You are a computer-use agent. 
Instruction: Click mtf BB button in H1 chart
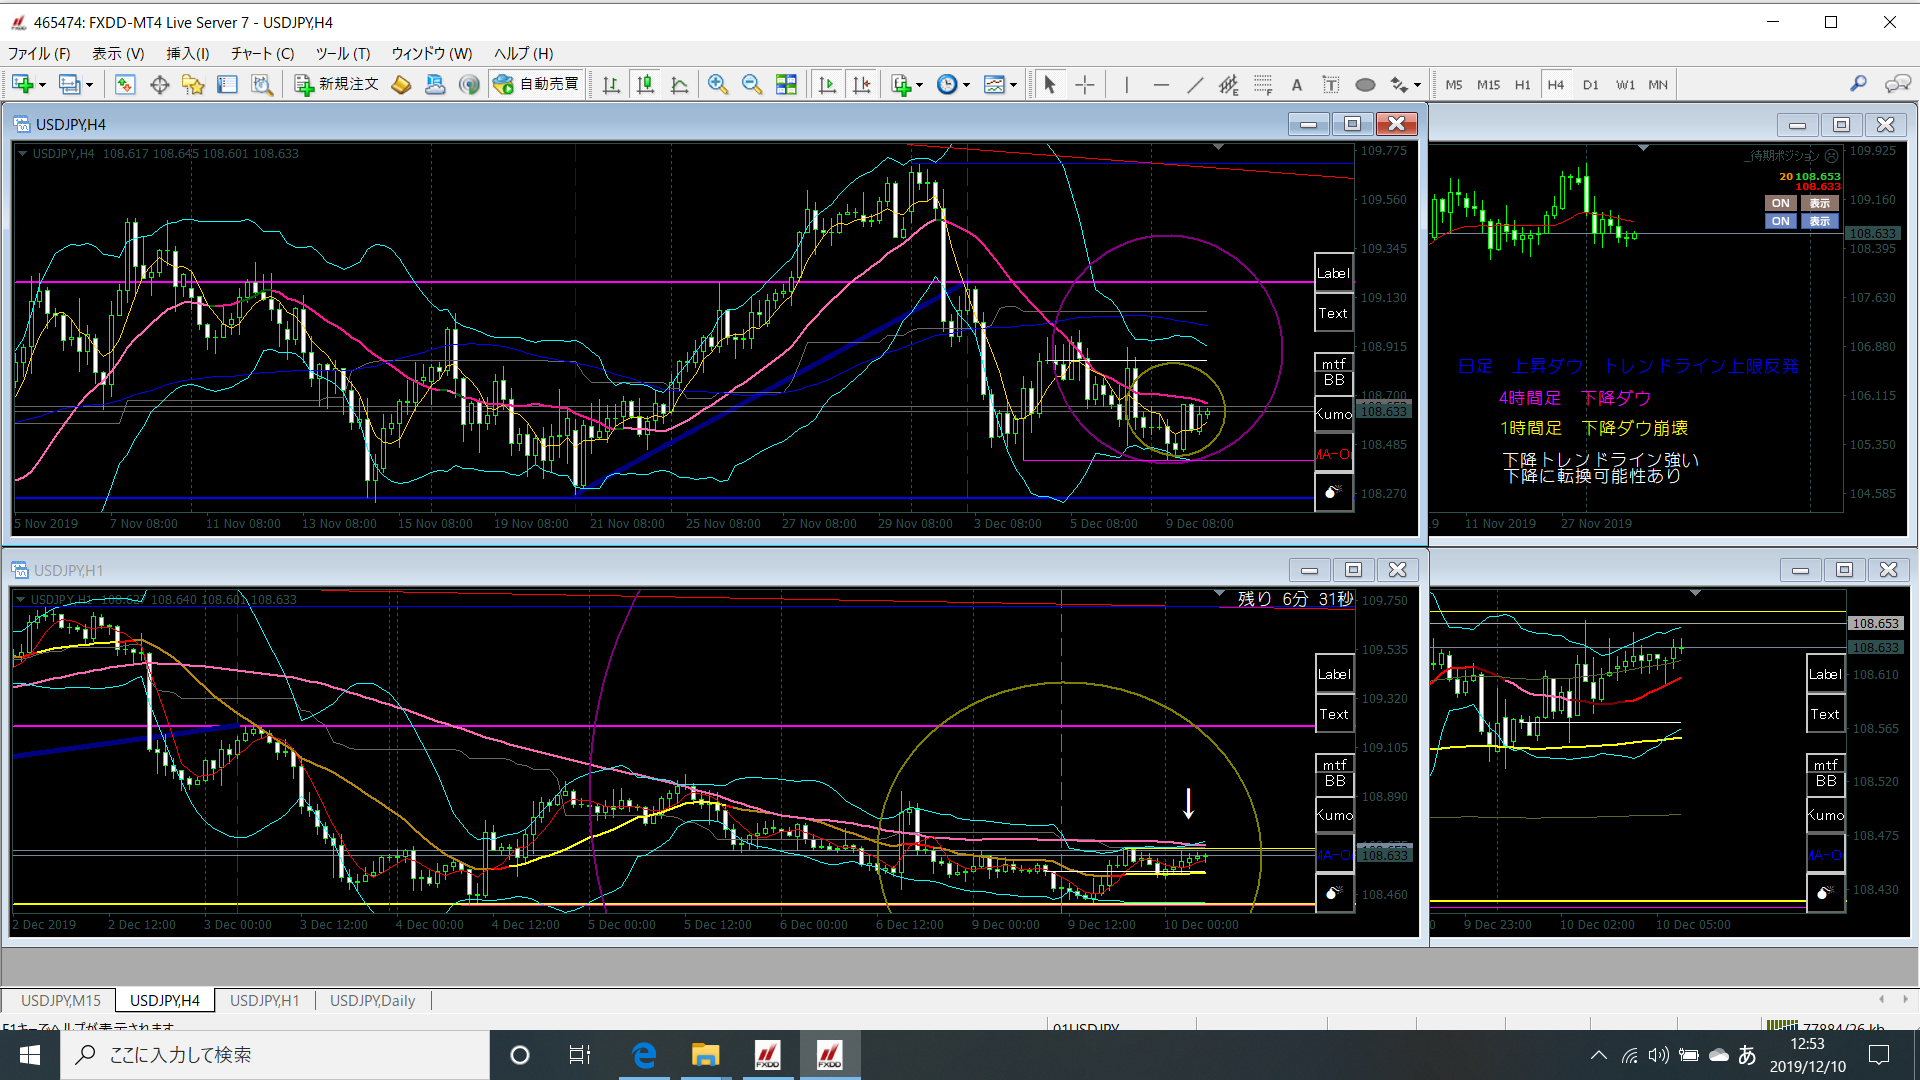(1334, 773)
